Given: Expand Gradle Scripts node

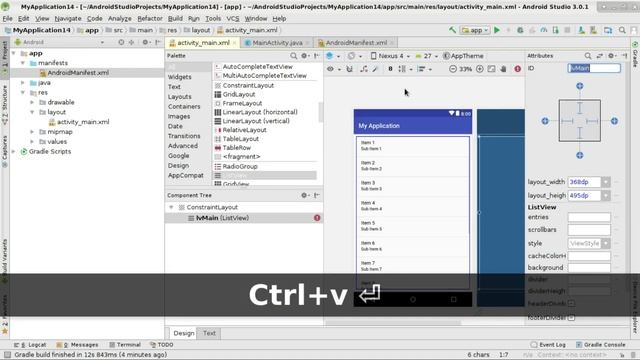Looking at the screenshot, I should click(x=13, y=151).
